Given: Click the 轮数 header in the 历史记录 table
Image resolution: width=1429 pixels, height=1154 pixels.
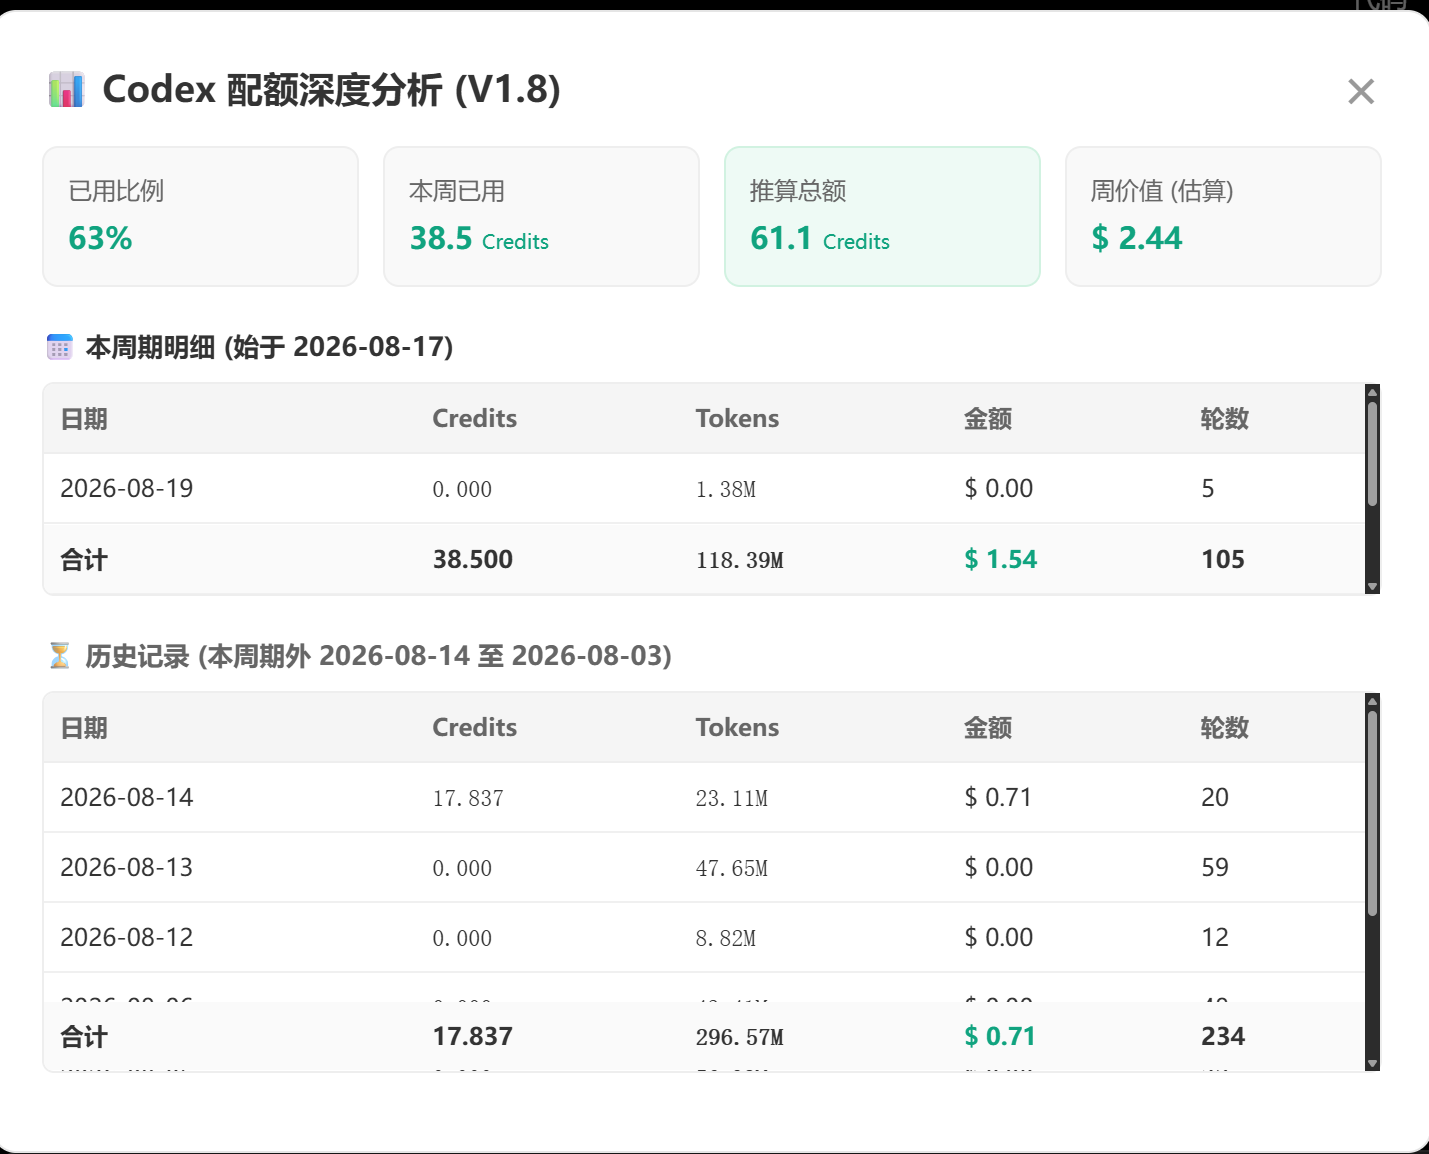Looking at the screenshot, I should pos(1225,728).
